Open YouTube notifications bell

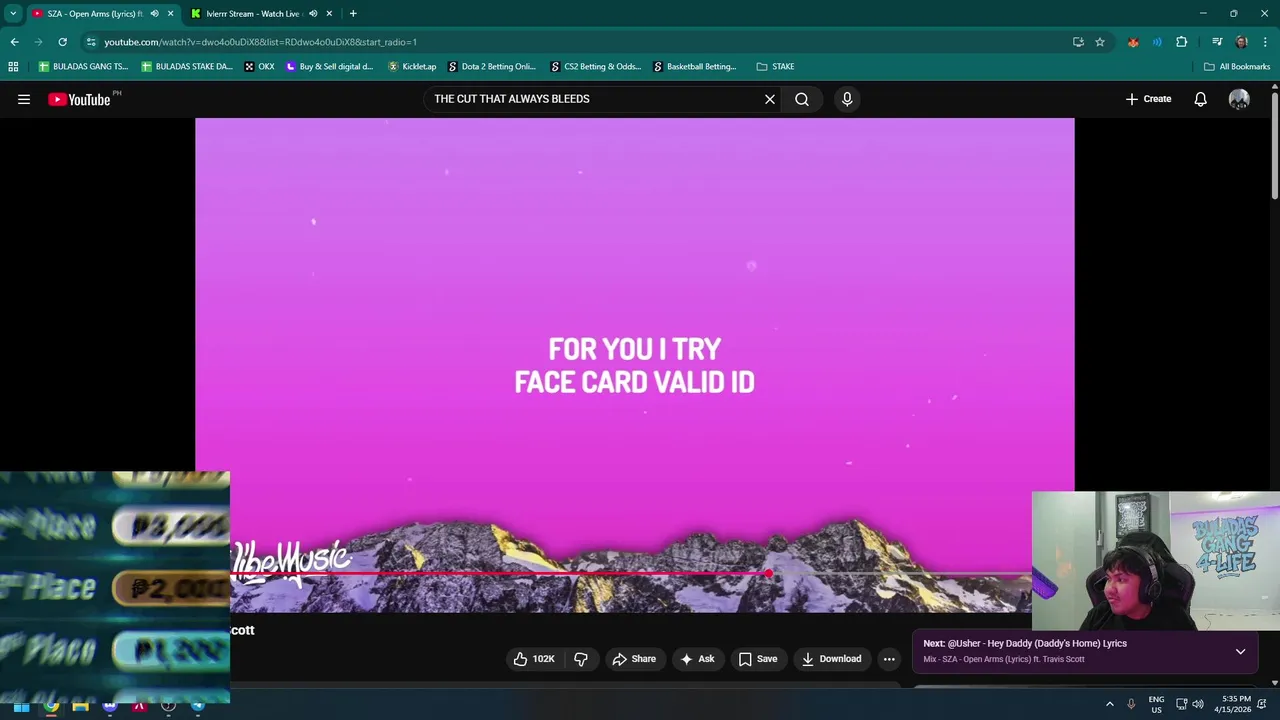coord(1201,99)
